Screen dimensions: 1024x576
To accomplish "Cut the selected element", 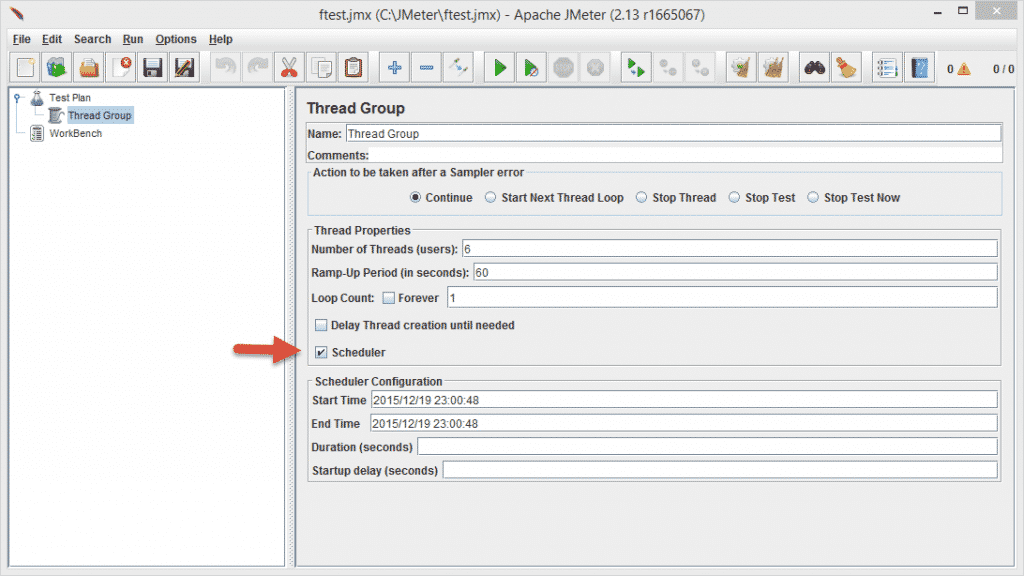I will (289, 67).
